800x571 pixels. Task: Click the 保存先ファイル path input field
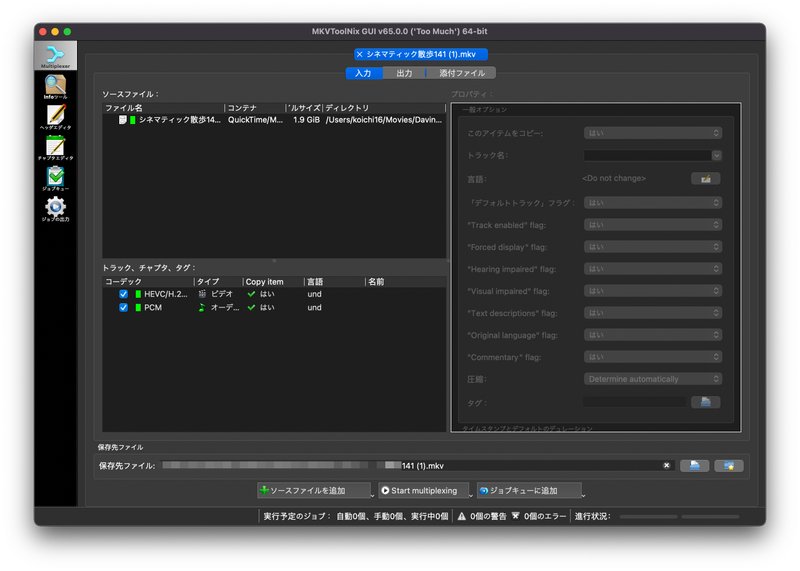(x=418, y=465)
